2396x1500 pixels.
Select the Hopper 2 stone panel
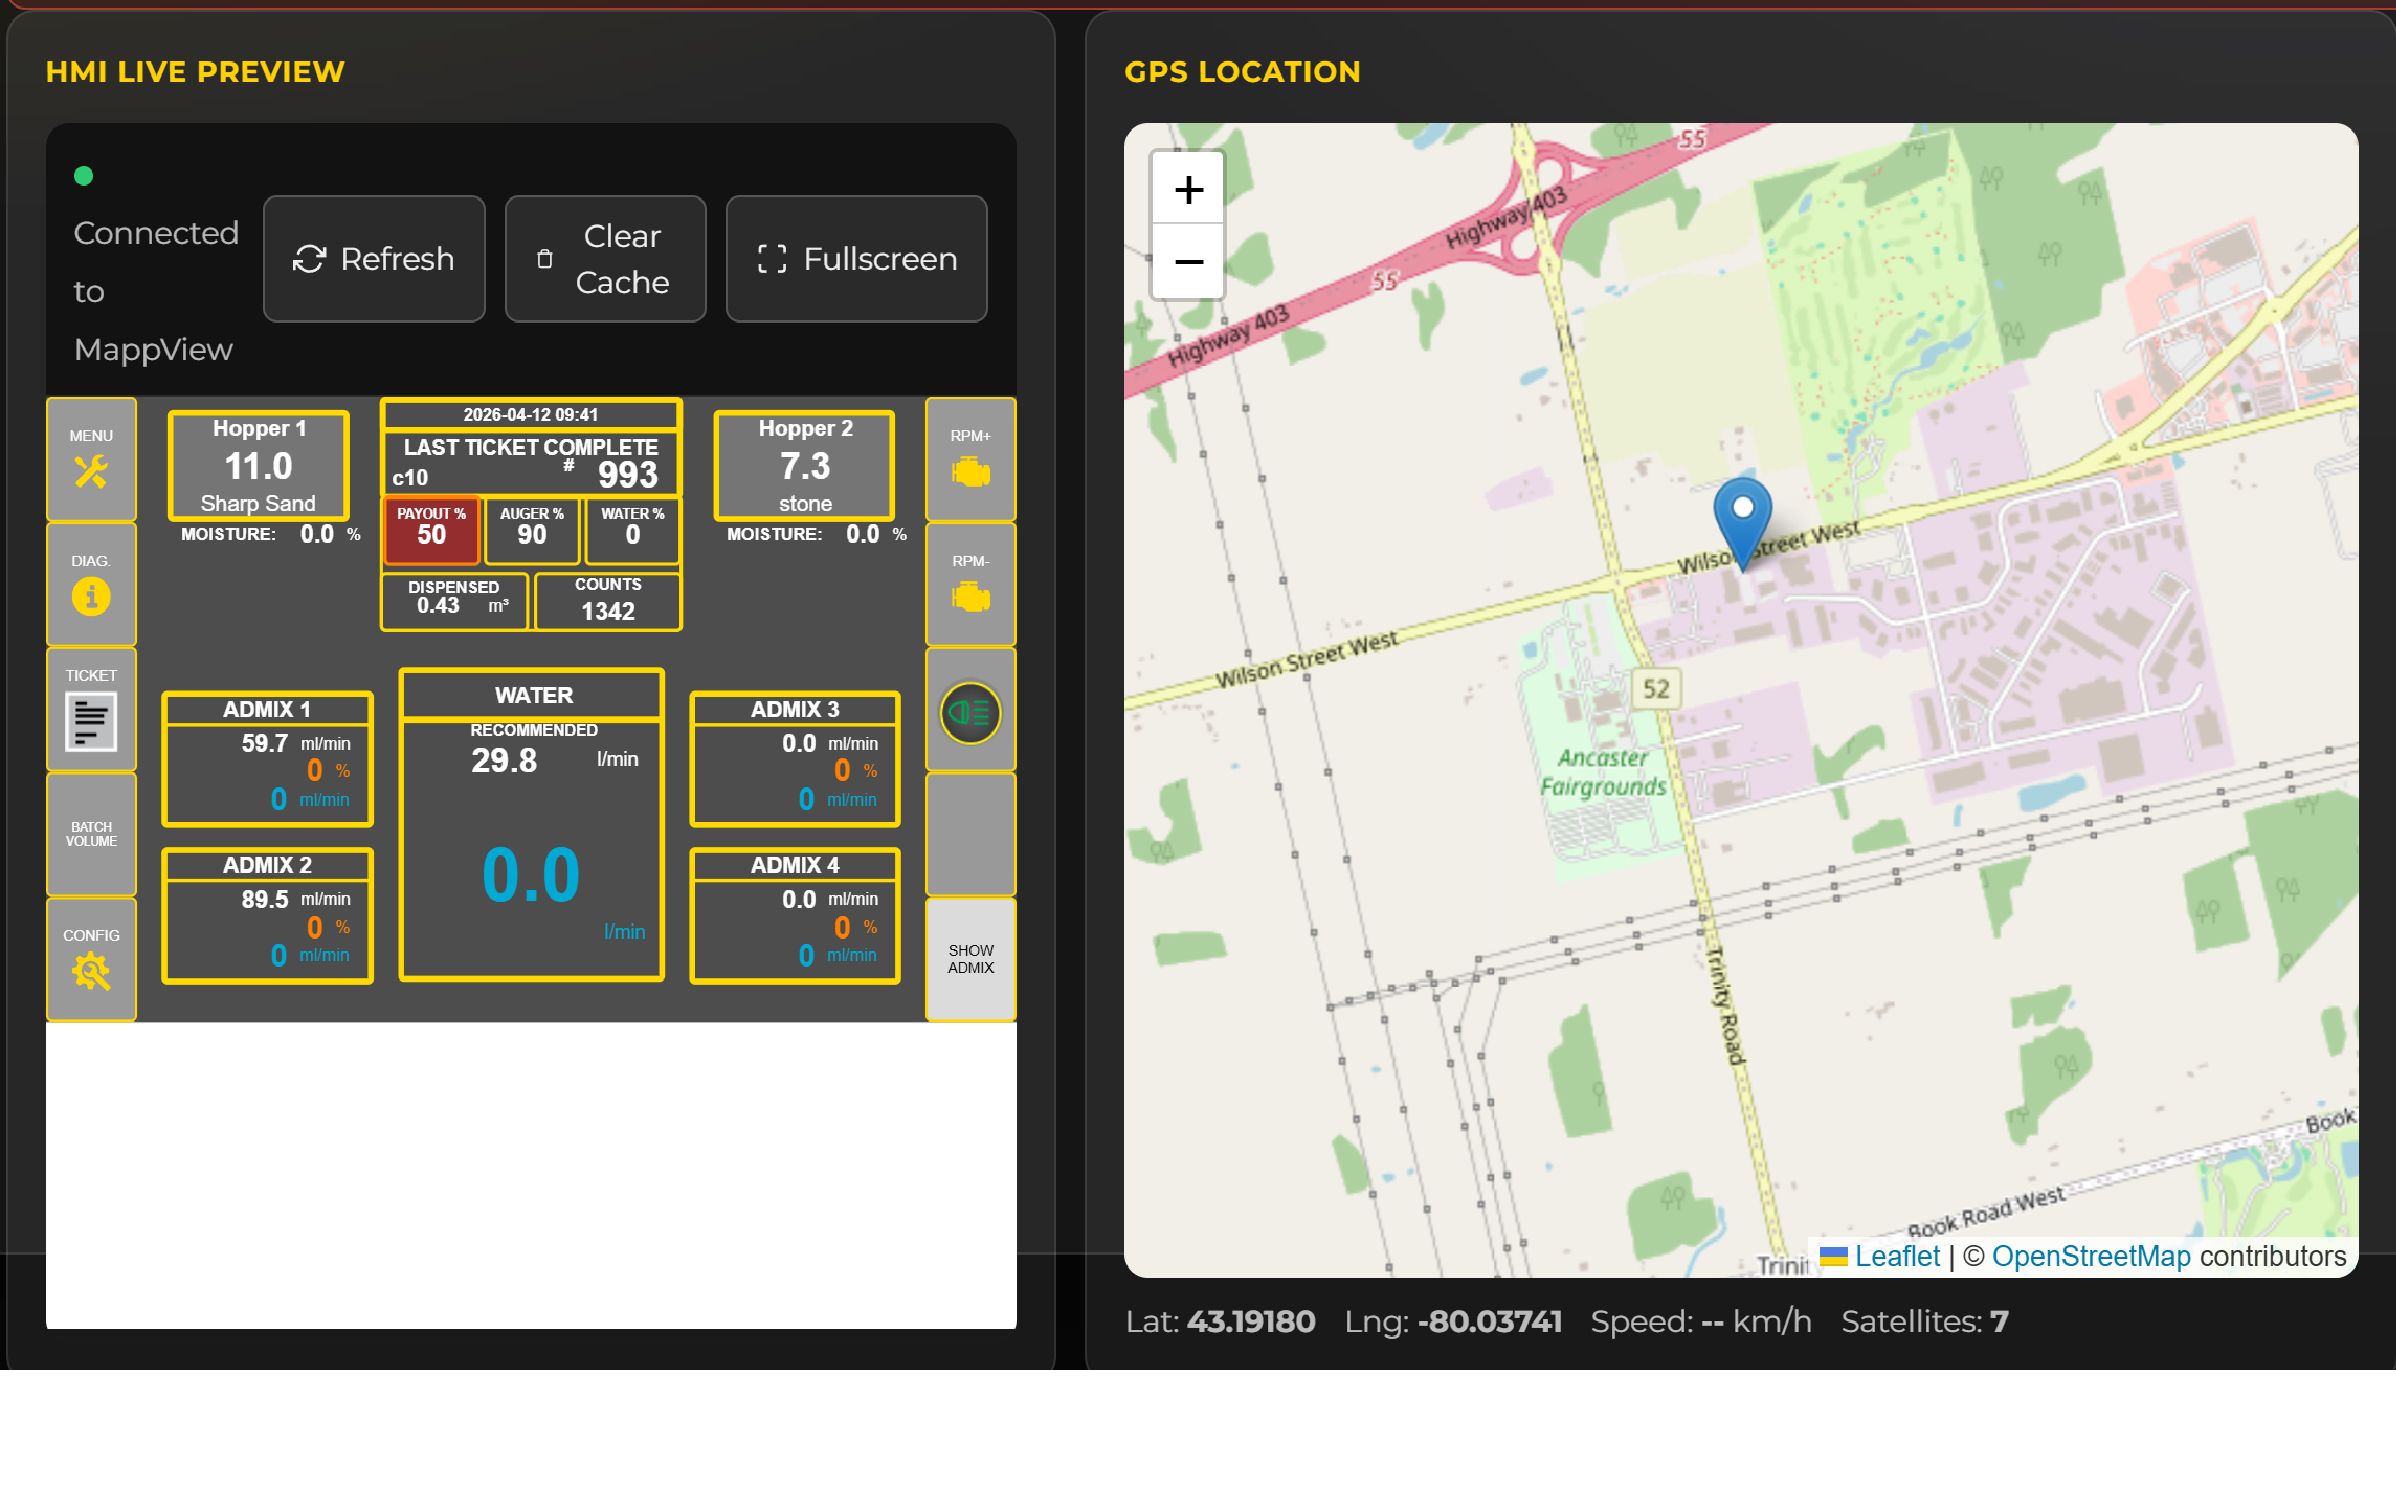tap(802, 463)
